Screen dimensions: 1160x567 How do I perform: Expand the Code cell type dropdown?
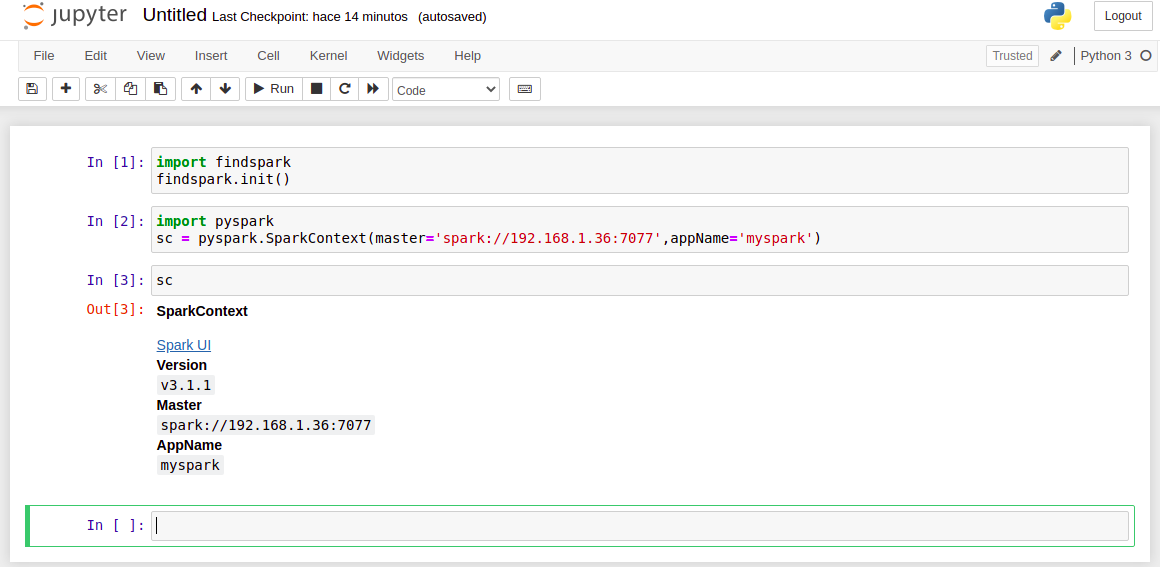click(446, 90)
